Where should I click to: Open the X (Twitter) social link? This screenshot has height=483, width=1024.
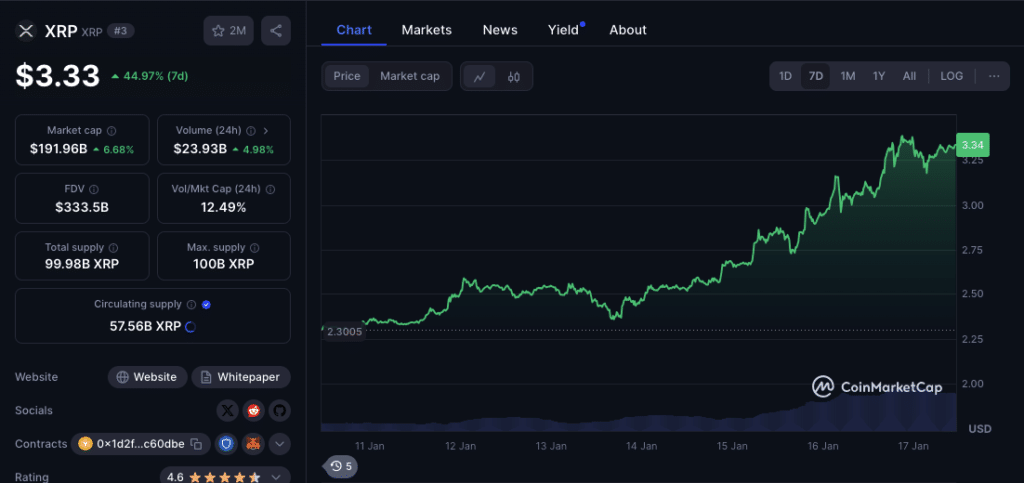[227, 411]
